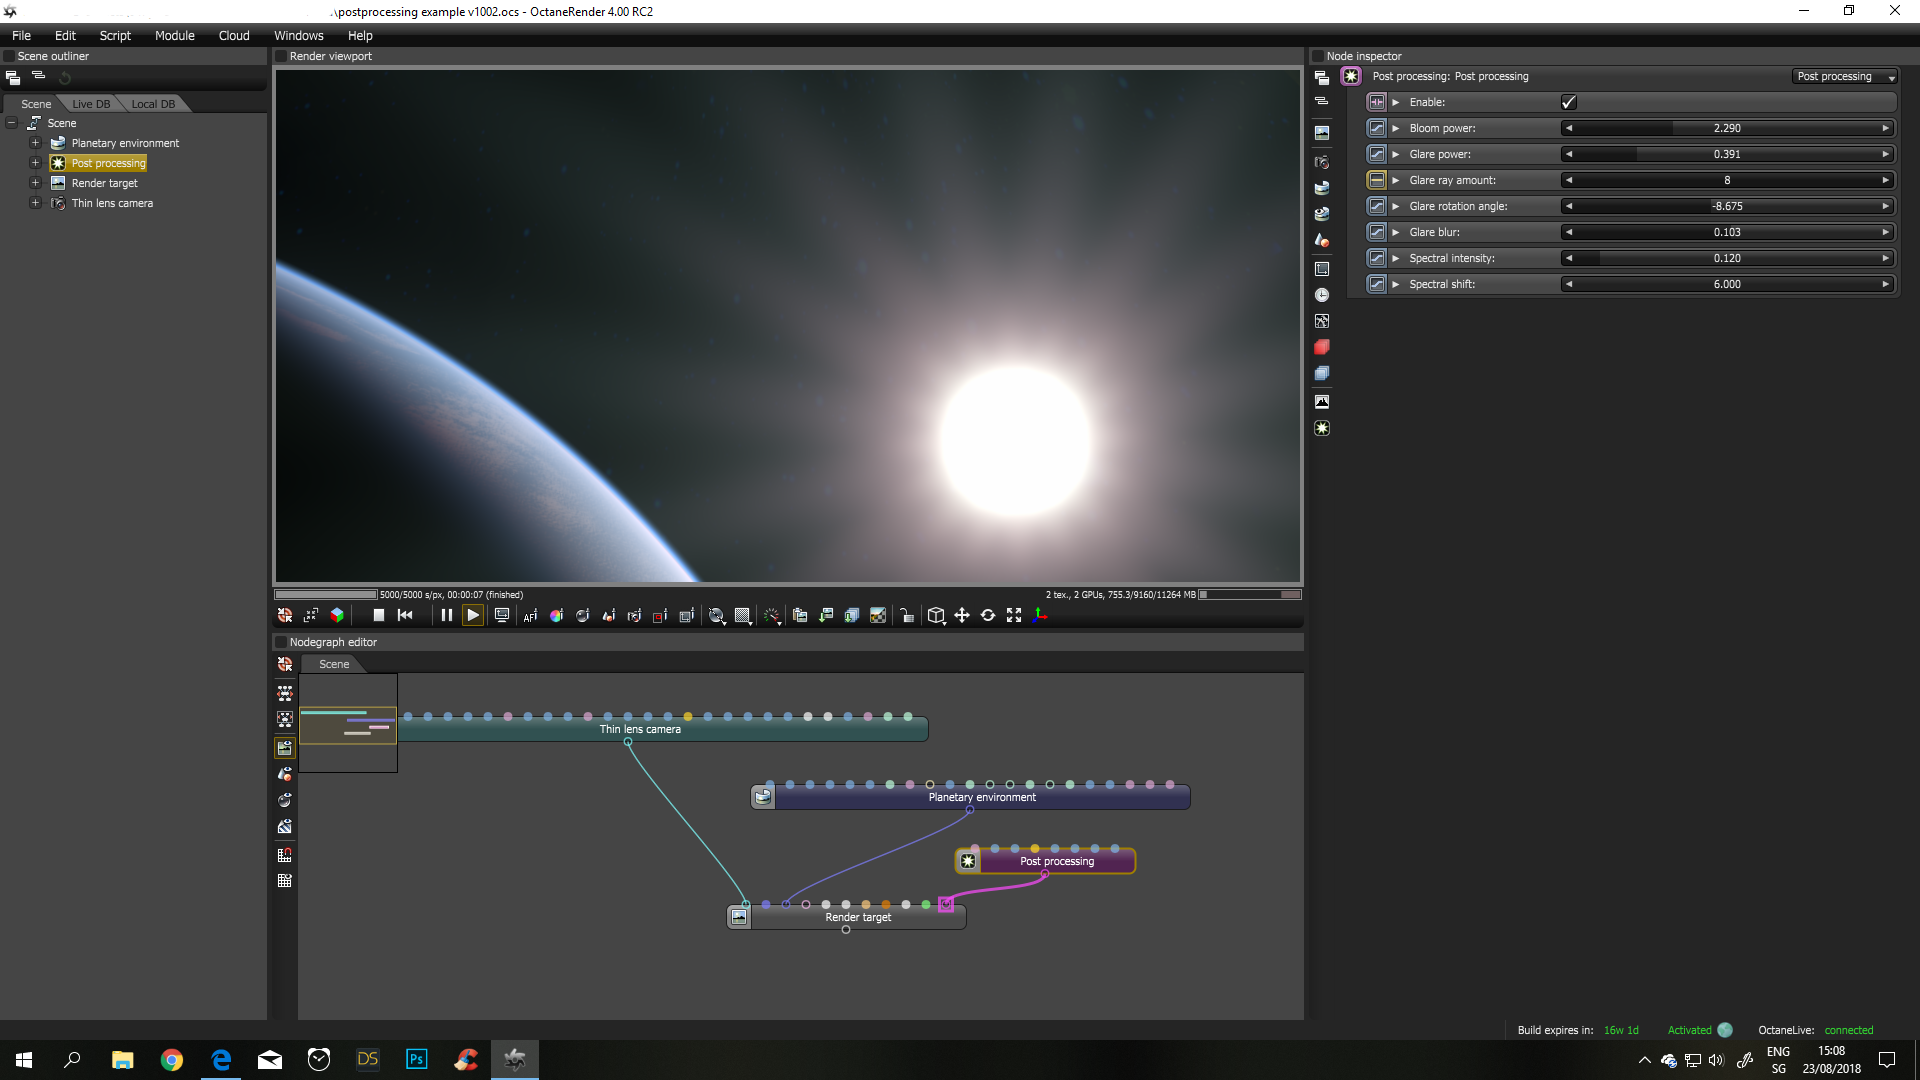Click the viewport resolution lock icon
This screenshot has width=1920, height=1080.
click(x=906, y=616)
